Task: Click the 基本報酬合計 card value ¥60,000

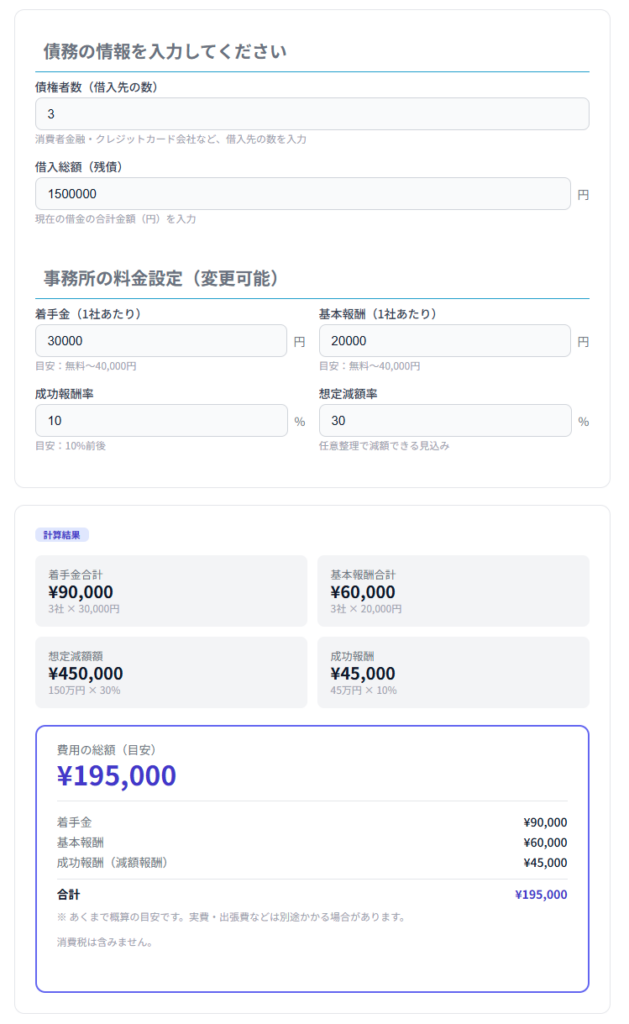Action: [363, 592]
